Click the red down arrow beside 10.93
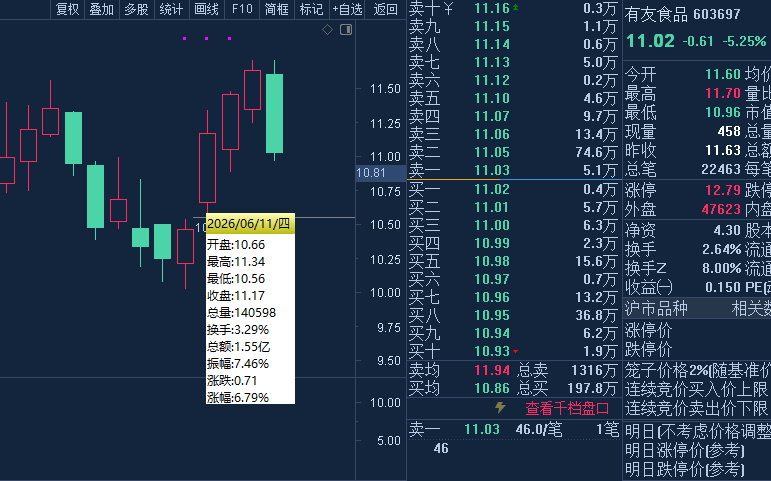The image size is (771, 481). (x=515, y=351)
